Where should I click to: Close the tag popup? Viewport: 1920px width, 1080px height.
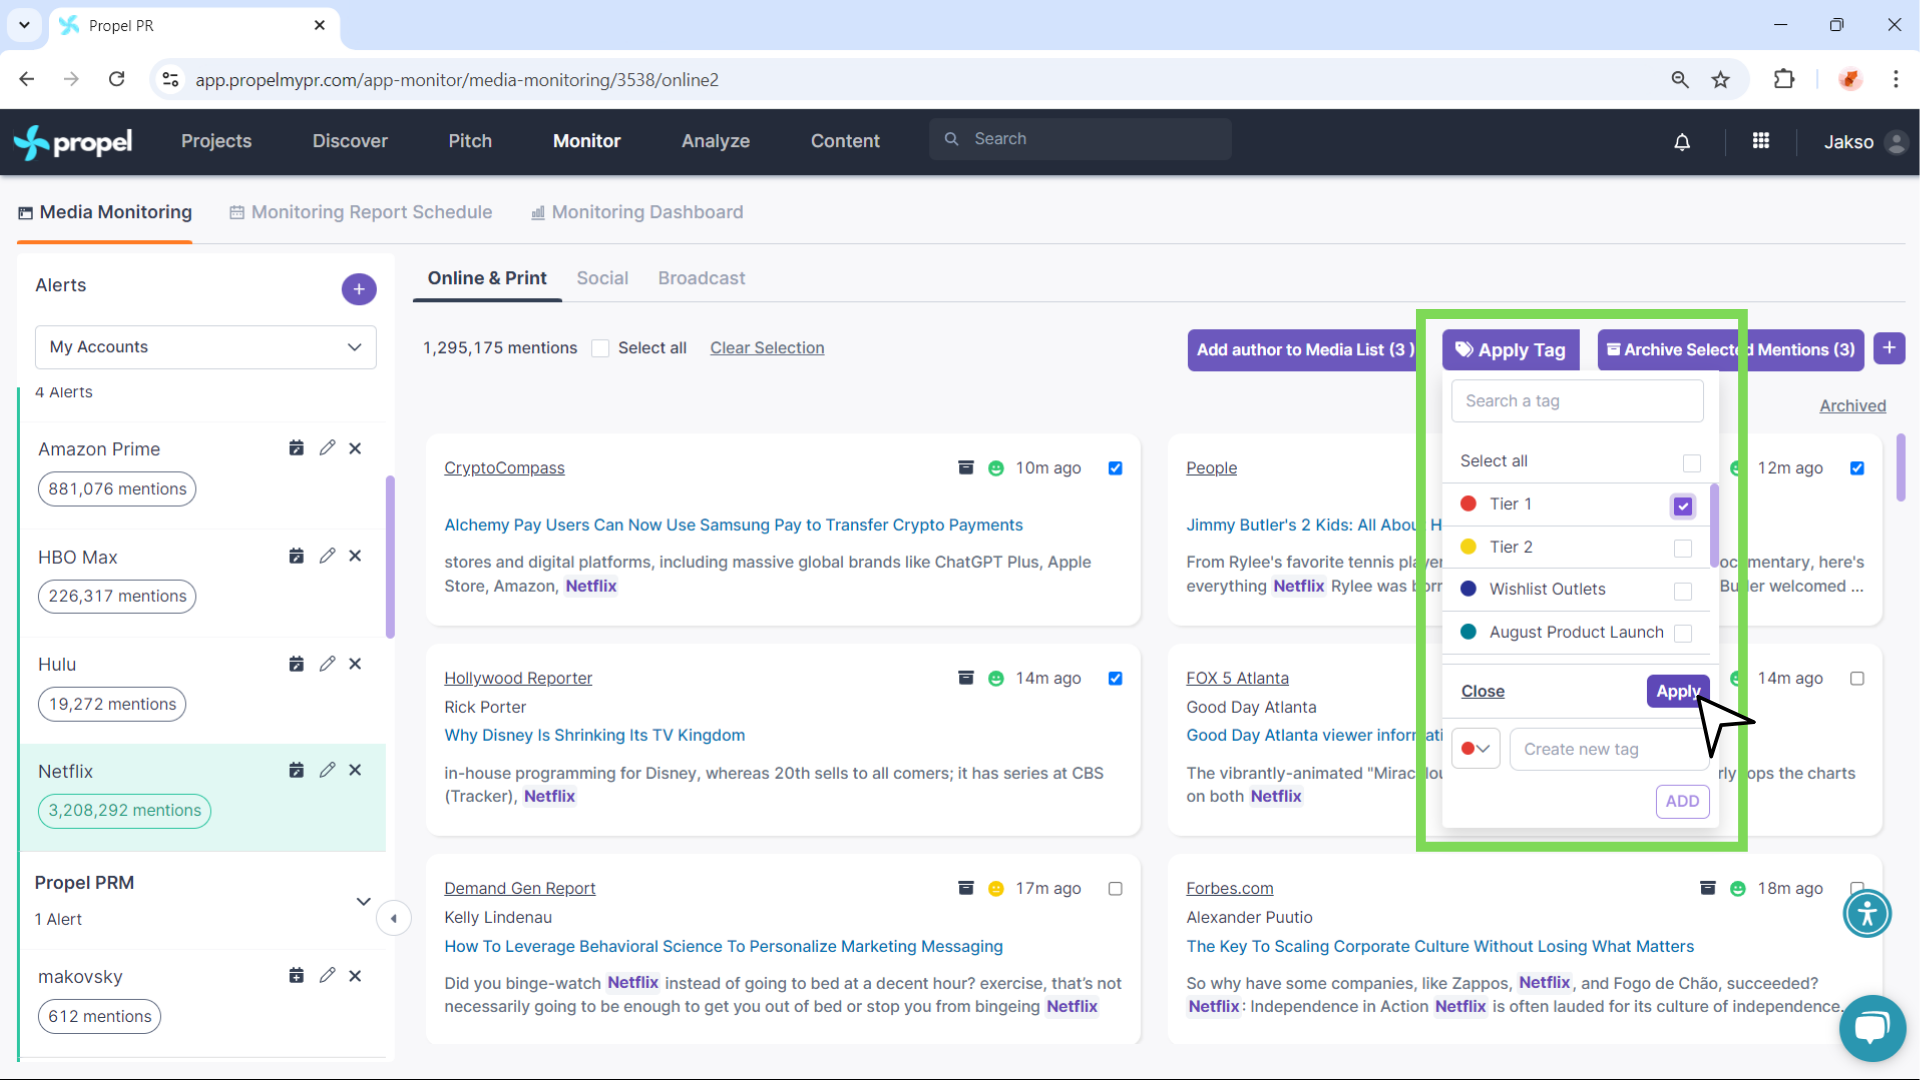pyautogui.click(x=1482, y=691)
